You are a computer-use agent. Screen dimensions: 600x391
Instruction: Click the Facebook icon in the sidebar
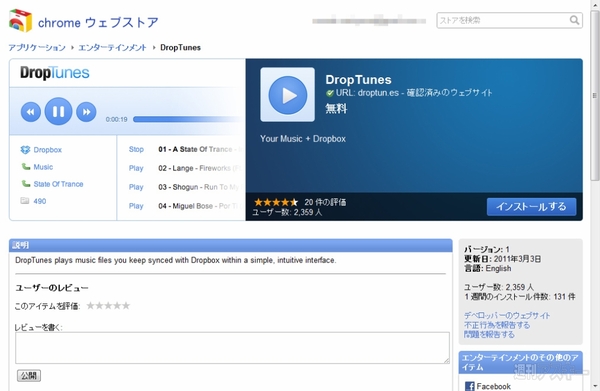[x=470, y=386]
